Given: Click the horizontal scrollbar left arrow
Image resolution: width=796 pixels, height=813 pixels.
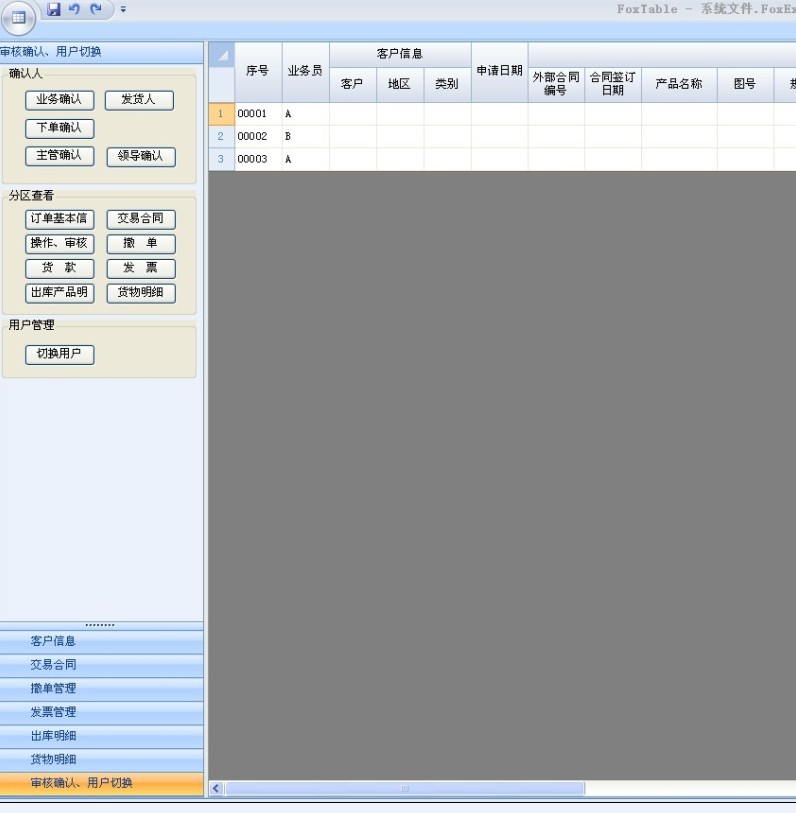Looking at the screenshot, I should (216, 789).
